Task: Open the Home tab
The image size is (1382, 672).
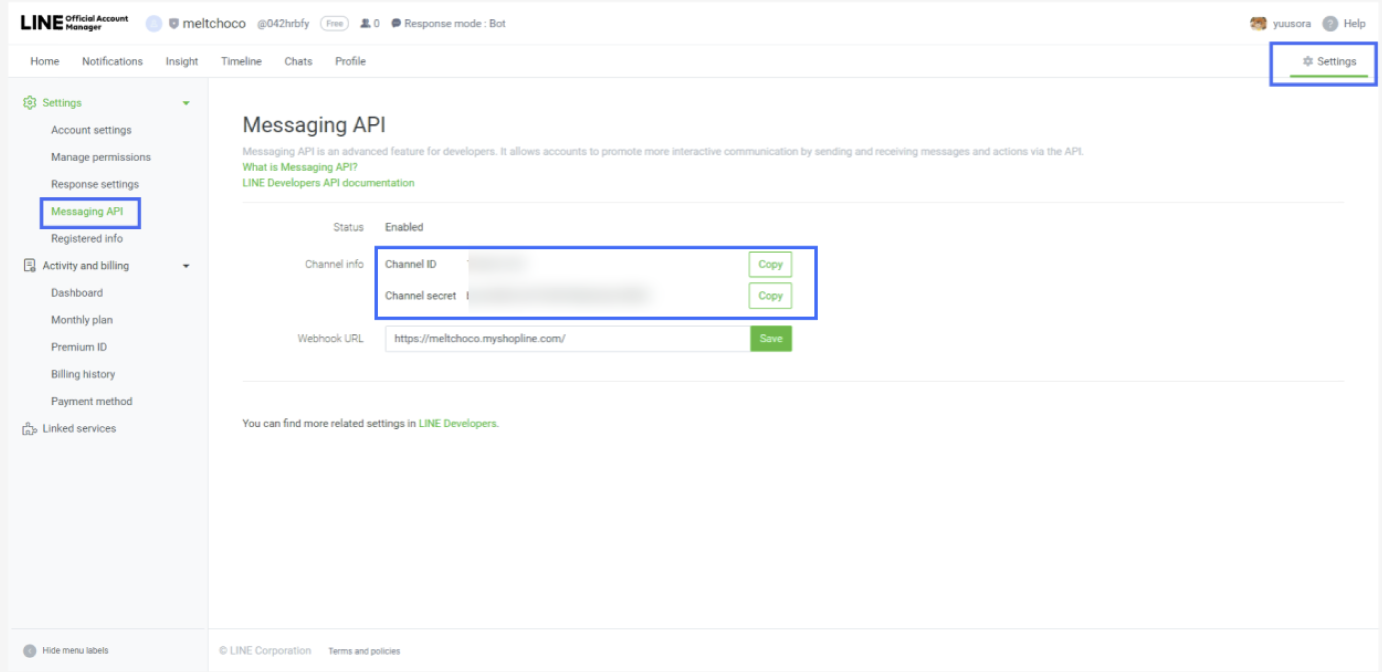Action: tap(45, 61)
